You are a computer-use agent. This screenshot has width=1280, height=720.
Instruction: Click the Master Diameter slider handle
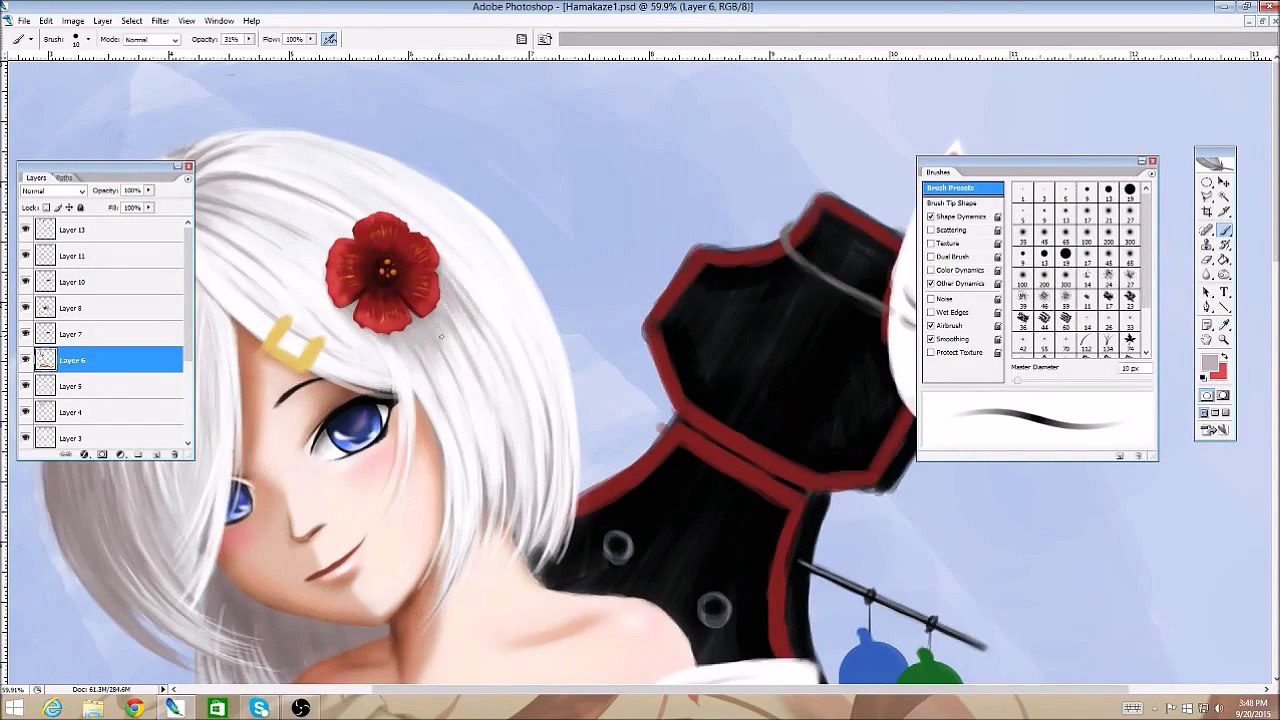pos(1018,380)
